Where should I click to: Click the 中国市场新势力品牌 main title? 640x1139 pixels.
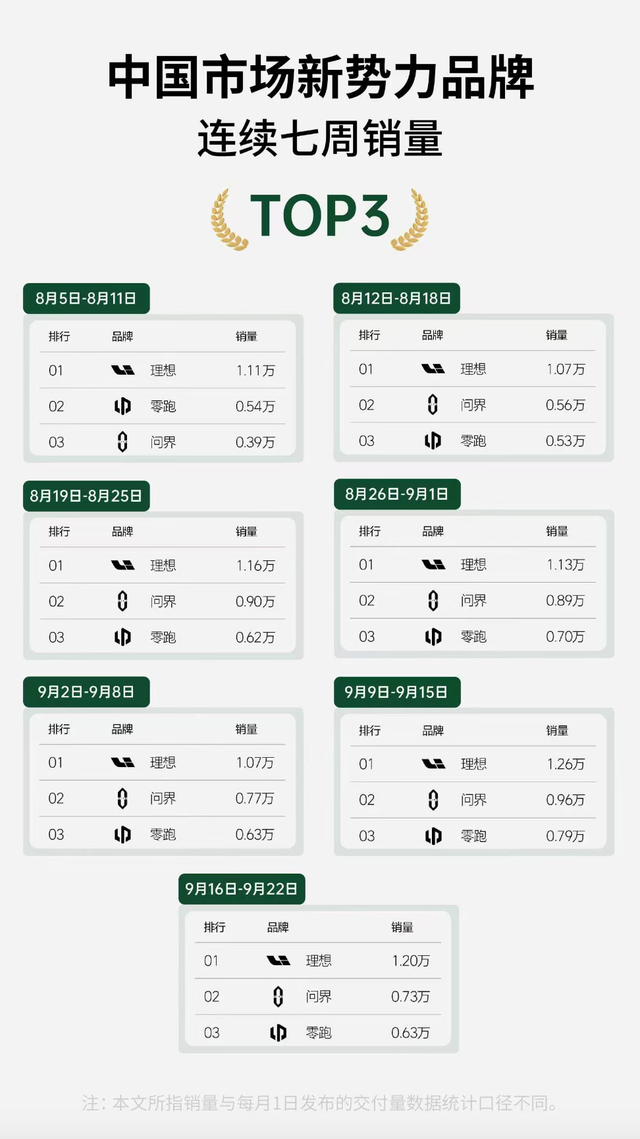320,76
